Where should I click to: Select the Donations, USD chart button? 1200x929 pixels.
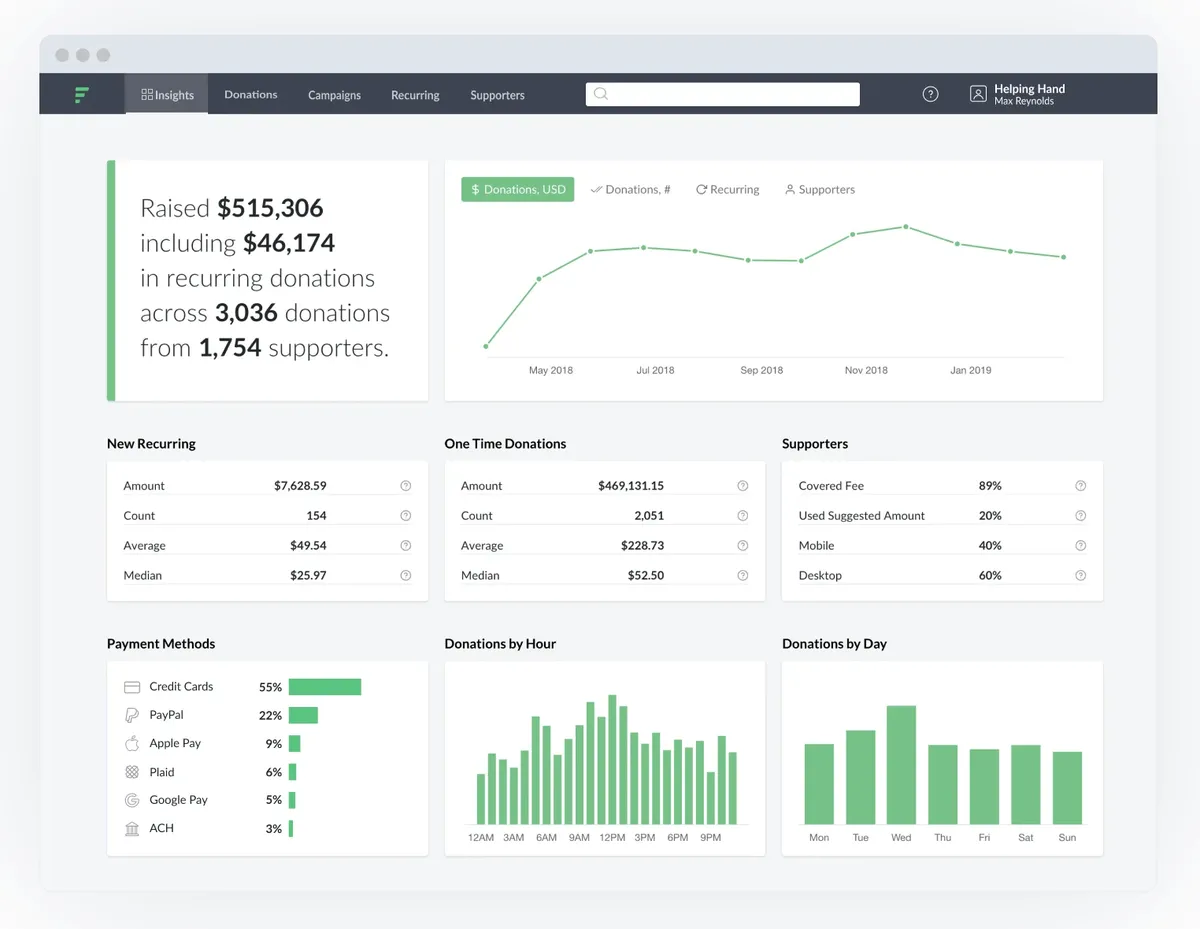pos(518,189)
